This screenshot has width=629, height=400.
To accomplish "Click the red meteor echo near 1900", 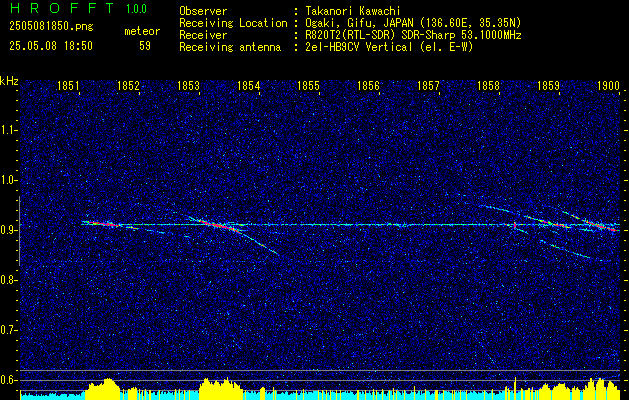I will (600, 225).
